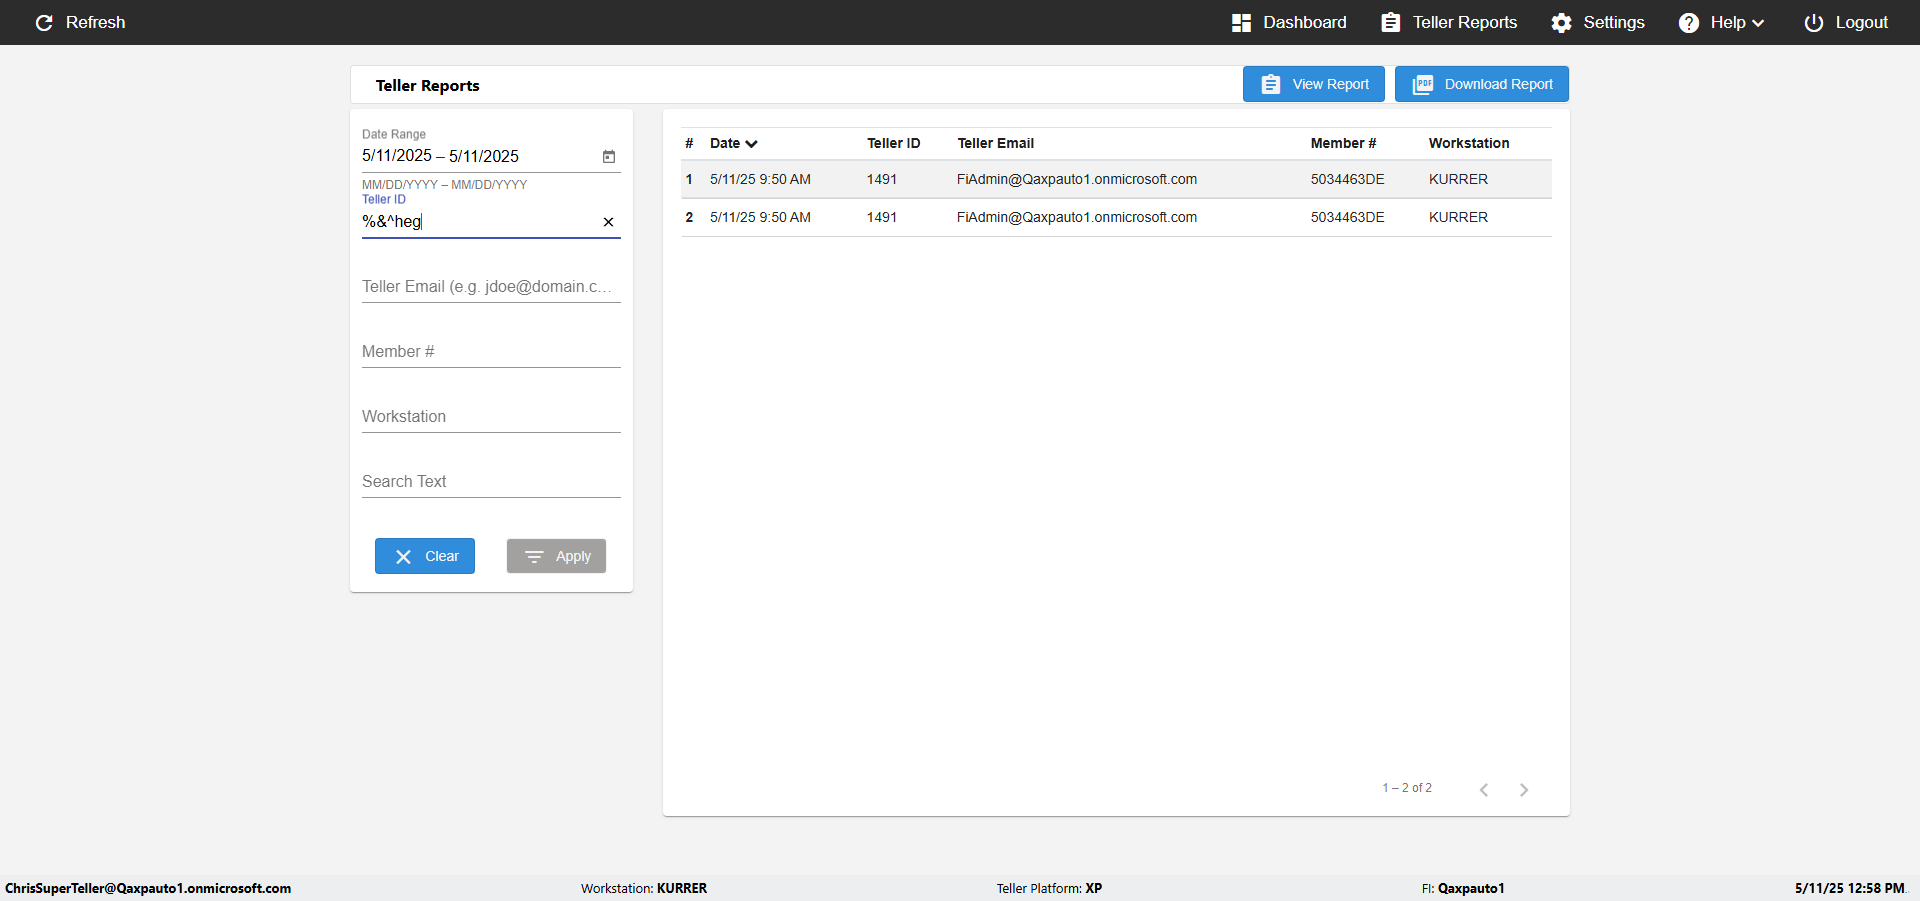
Task: Clear the Teller ID field with X
Action: tap(608, 222)
